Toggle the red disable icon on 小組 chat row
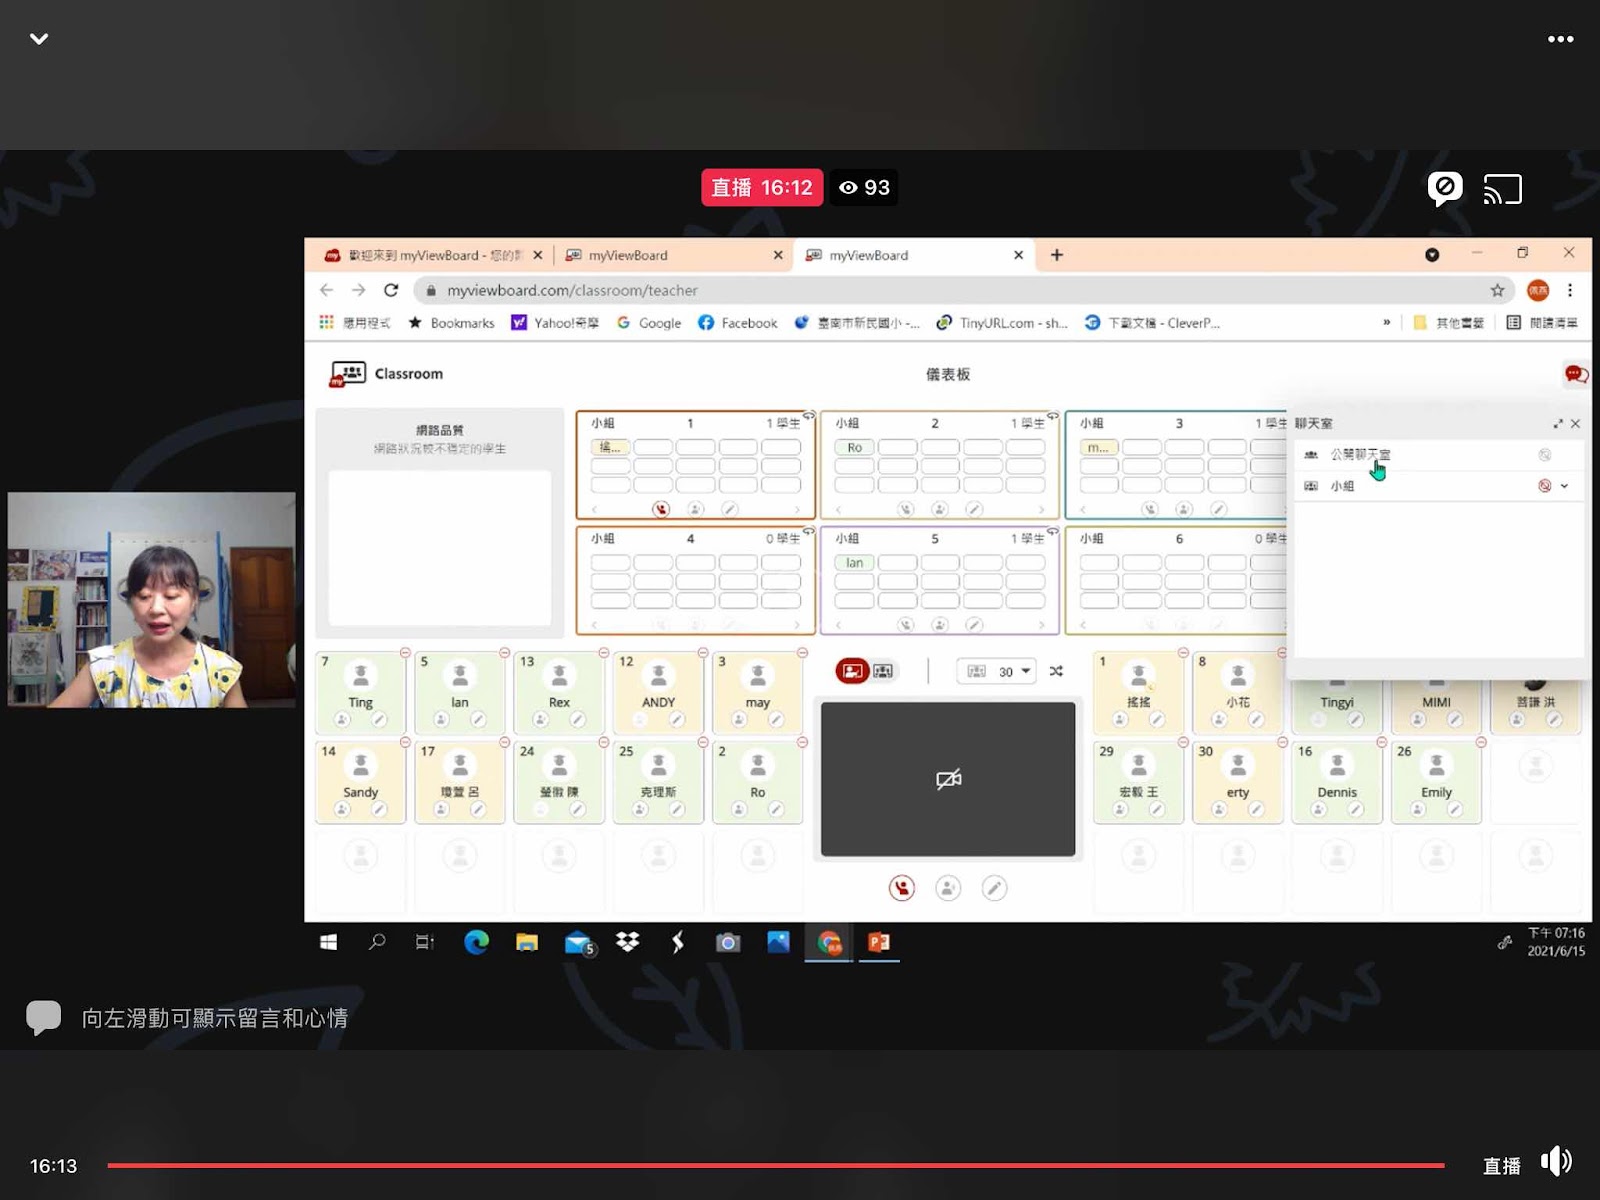The height and width of the screenshot is (1200, 1600). click(1545, 486)
